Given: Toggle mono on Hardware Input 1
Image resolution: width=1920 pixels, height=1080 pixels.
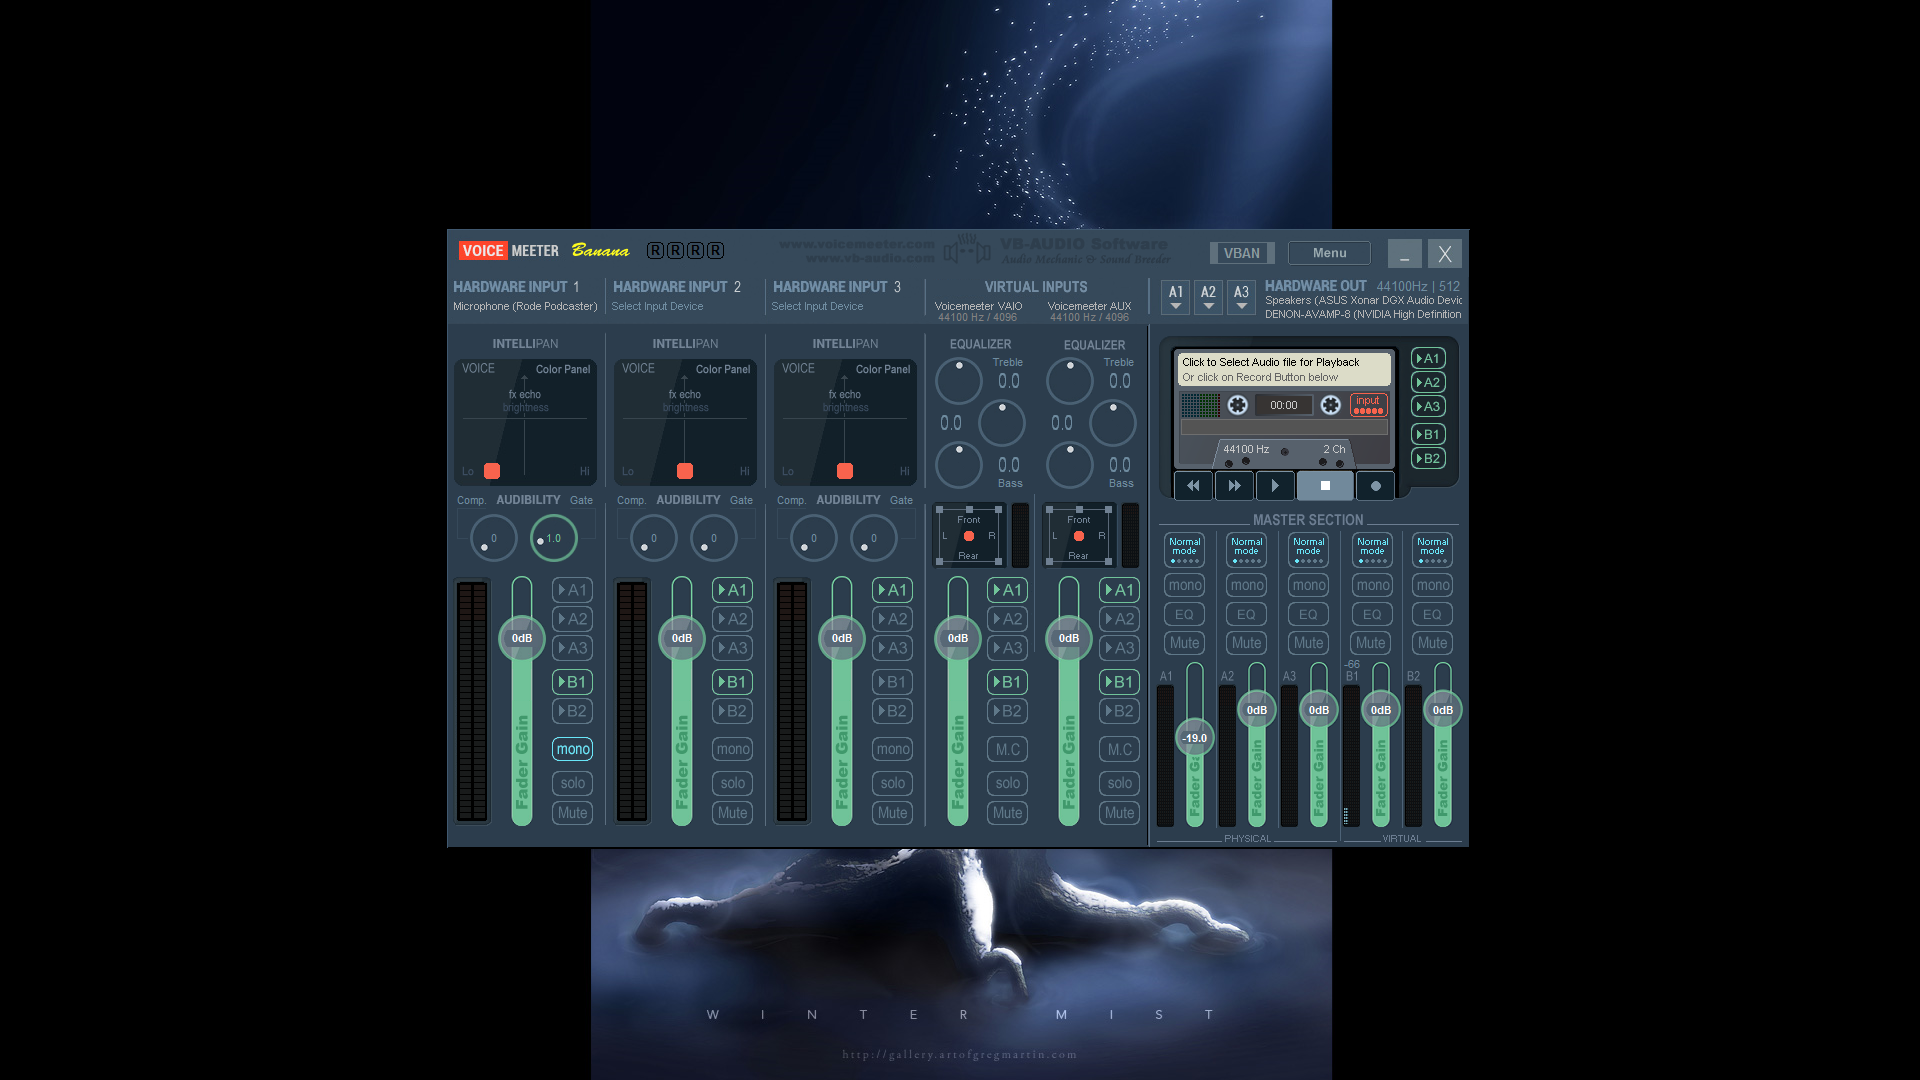Looking at the screenshot, I should click(x=572, y=749).
